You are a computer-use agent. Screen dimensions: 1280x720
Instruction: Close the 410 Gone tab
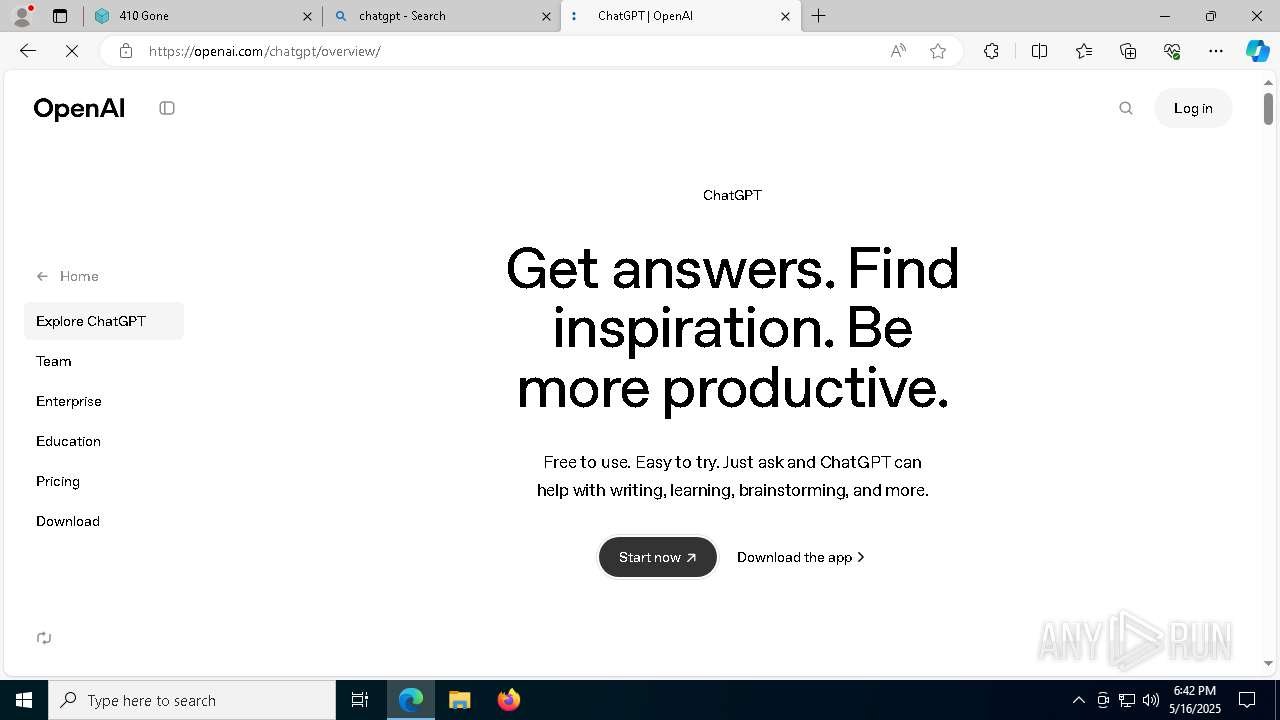(x=307, y=16)
